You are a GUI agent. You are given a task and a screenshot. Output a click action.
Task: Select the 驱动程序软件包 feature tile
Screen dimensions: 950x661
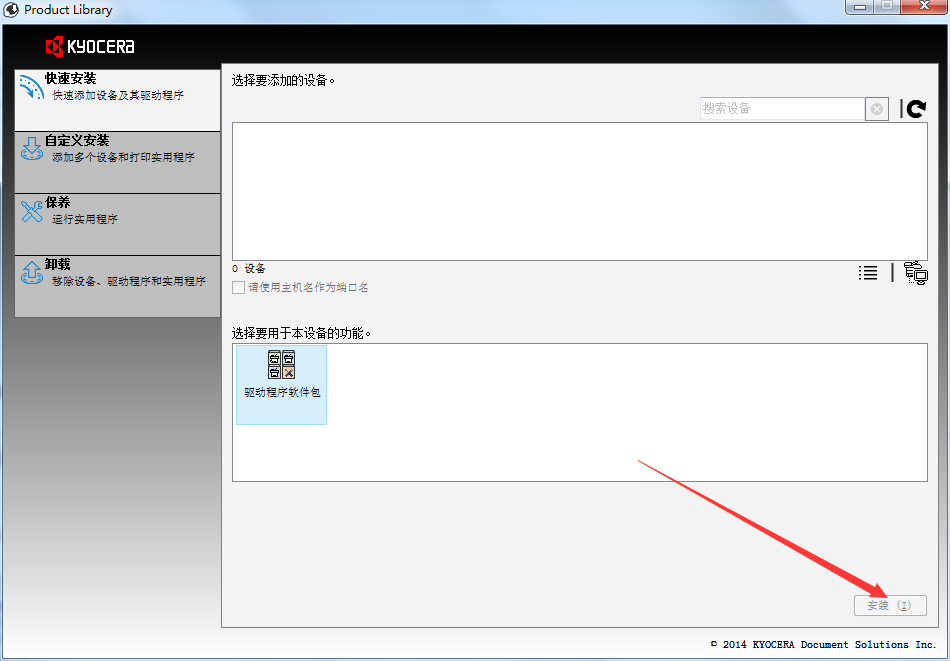(x=282, y=385)
